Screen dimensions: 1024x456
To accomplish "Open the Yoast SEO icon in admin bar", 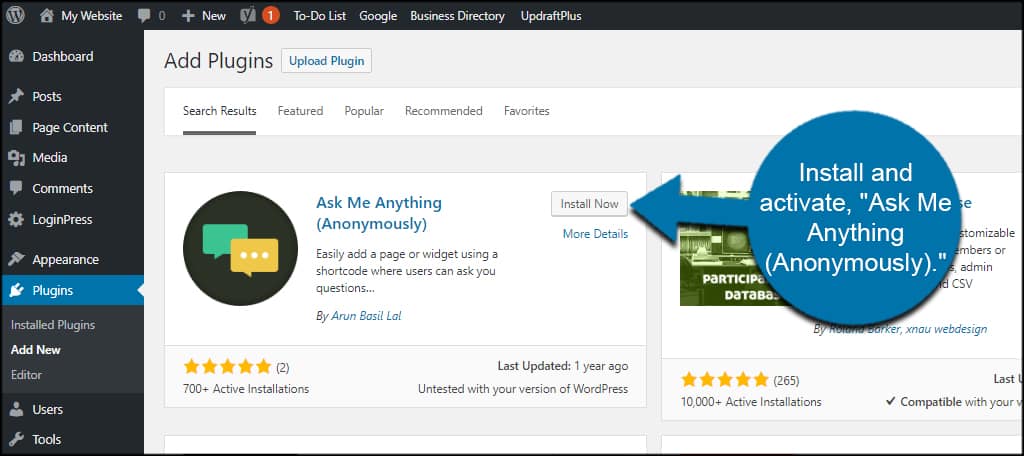I will point(248,16).
